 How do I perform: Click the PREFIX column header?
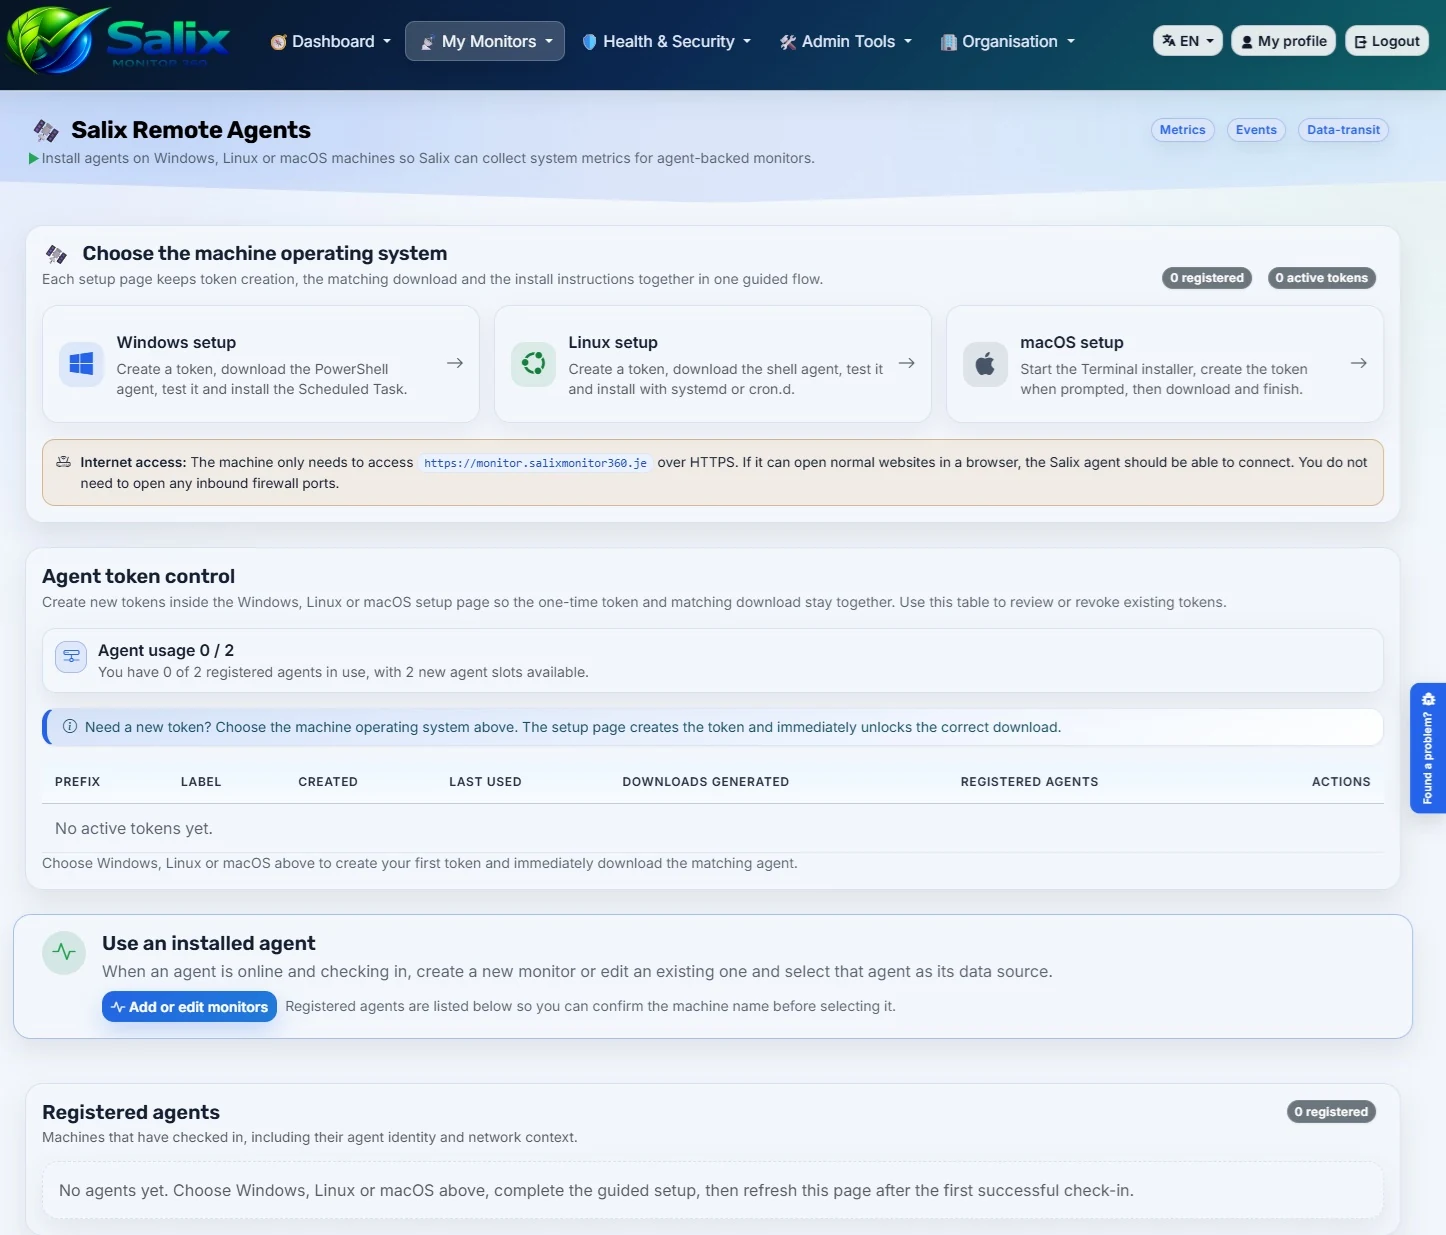(77, 782)
